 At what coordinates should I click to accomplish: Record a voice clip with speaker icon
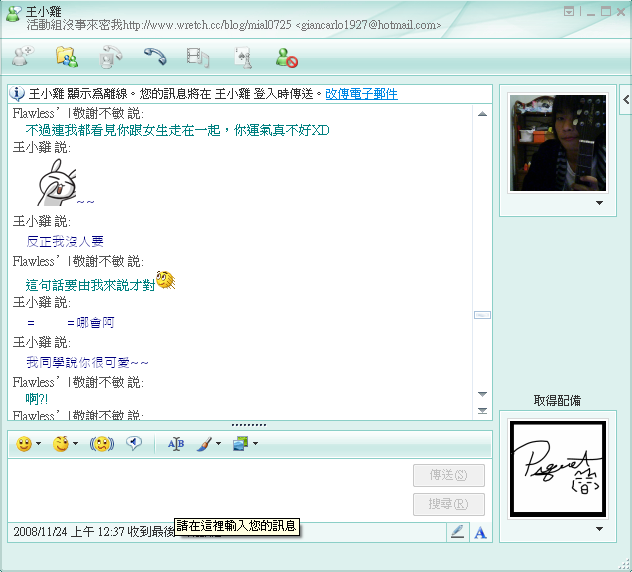click(x=134, y=443)
